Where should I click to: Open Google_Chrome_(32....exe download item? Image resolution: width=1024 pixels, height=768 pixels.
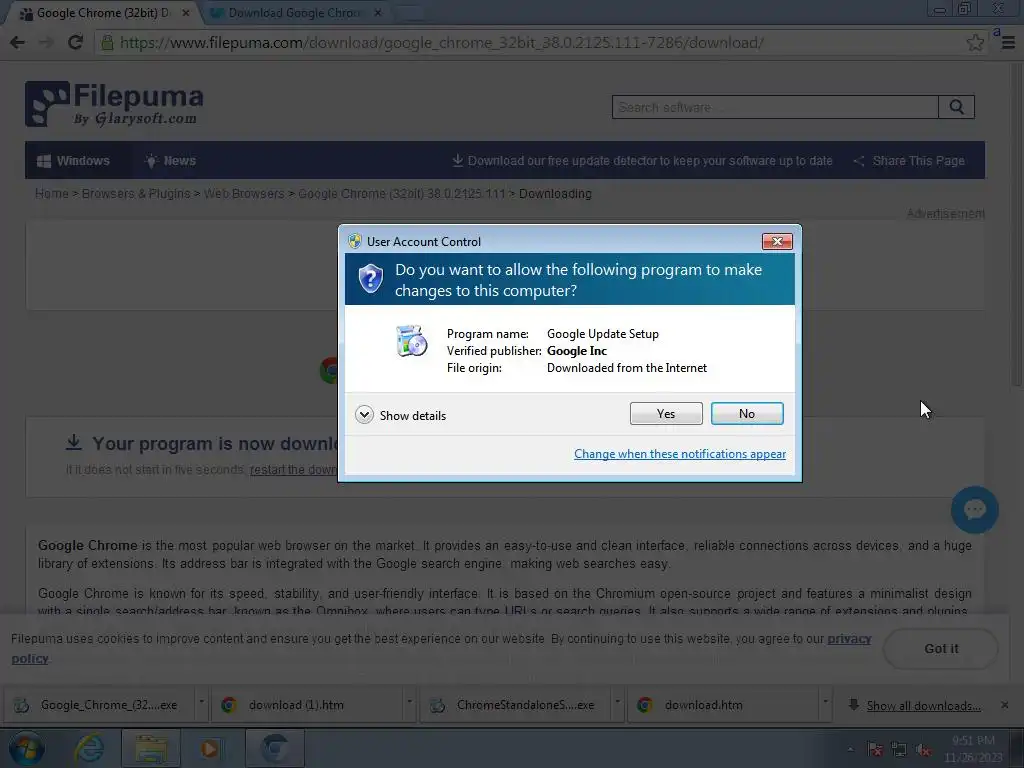pos(98,705)
